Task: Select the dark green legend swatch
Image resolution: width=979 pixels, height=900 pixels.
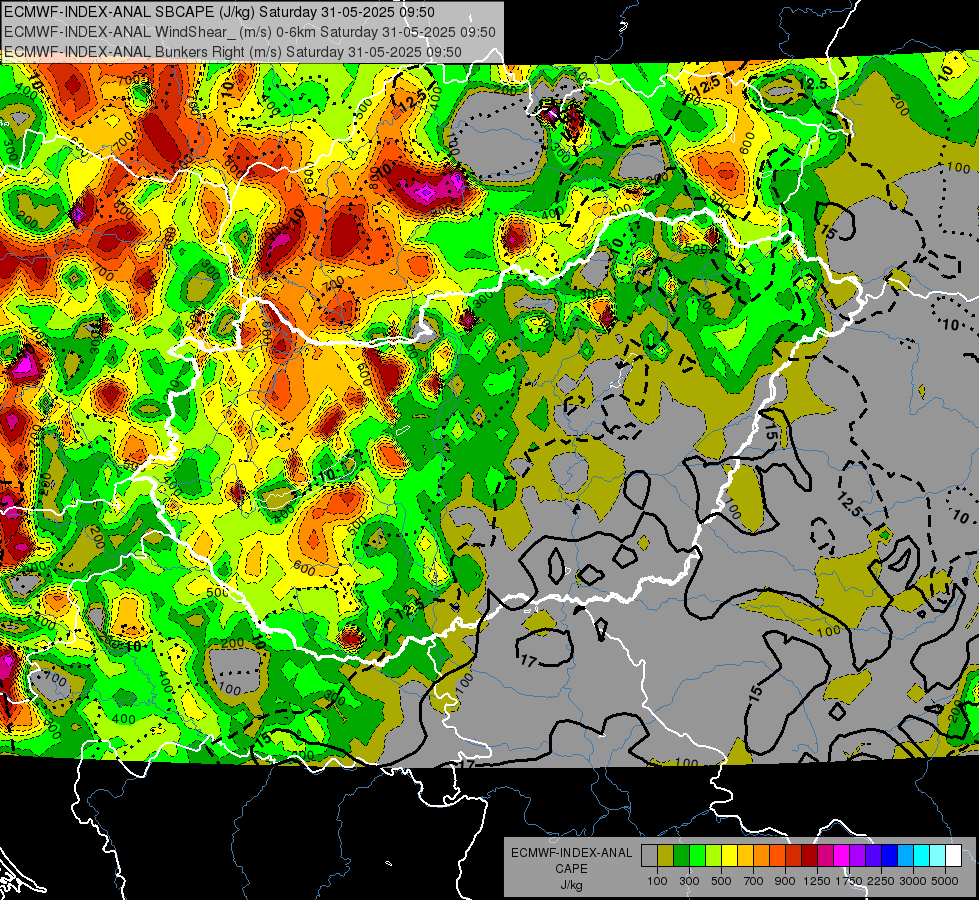Action: click(681, 856)
